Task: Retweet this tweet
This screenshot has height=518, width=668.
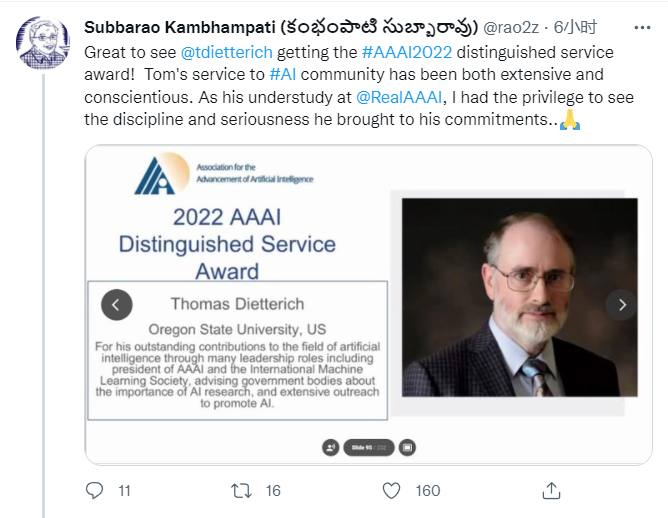Action: tap(241, 490)
